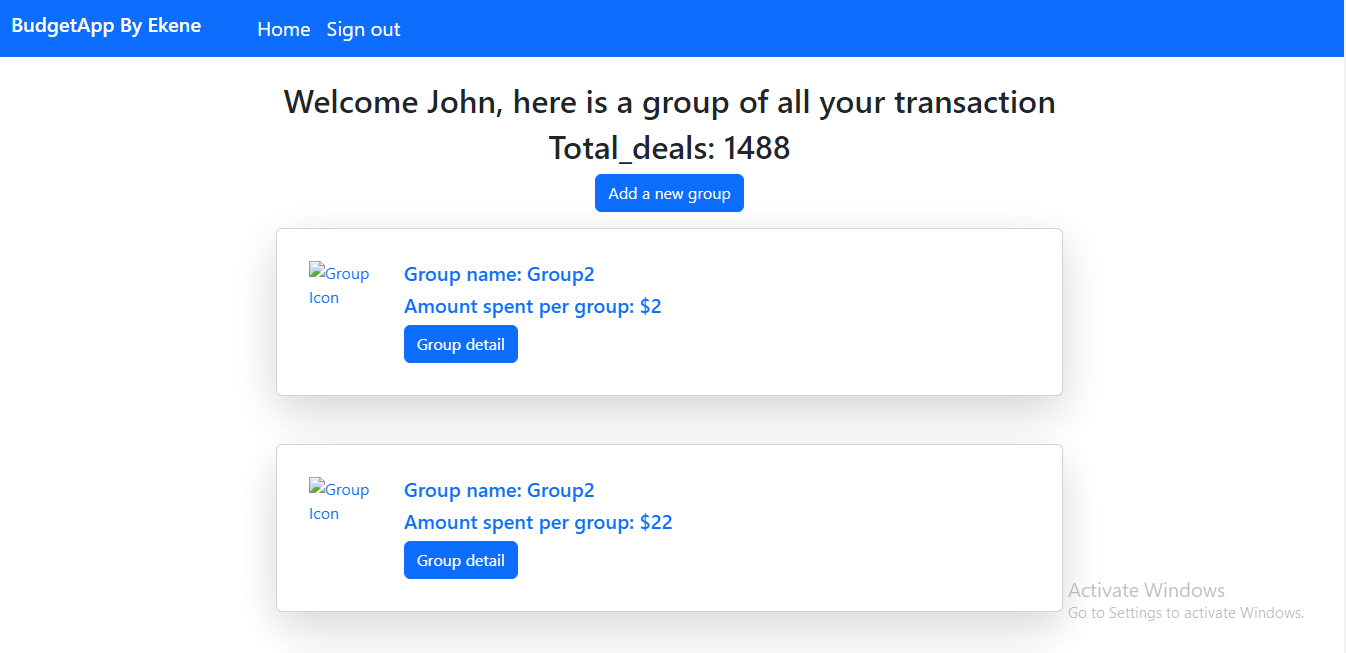This screenshot has width=1346, height=653.
Task: Select the "Amount spent per group: $2" link
Action: tap(532, 306)
